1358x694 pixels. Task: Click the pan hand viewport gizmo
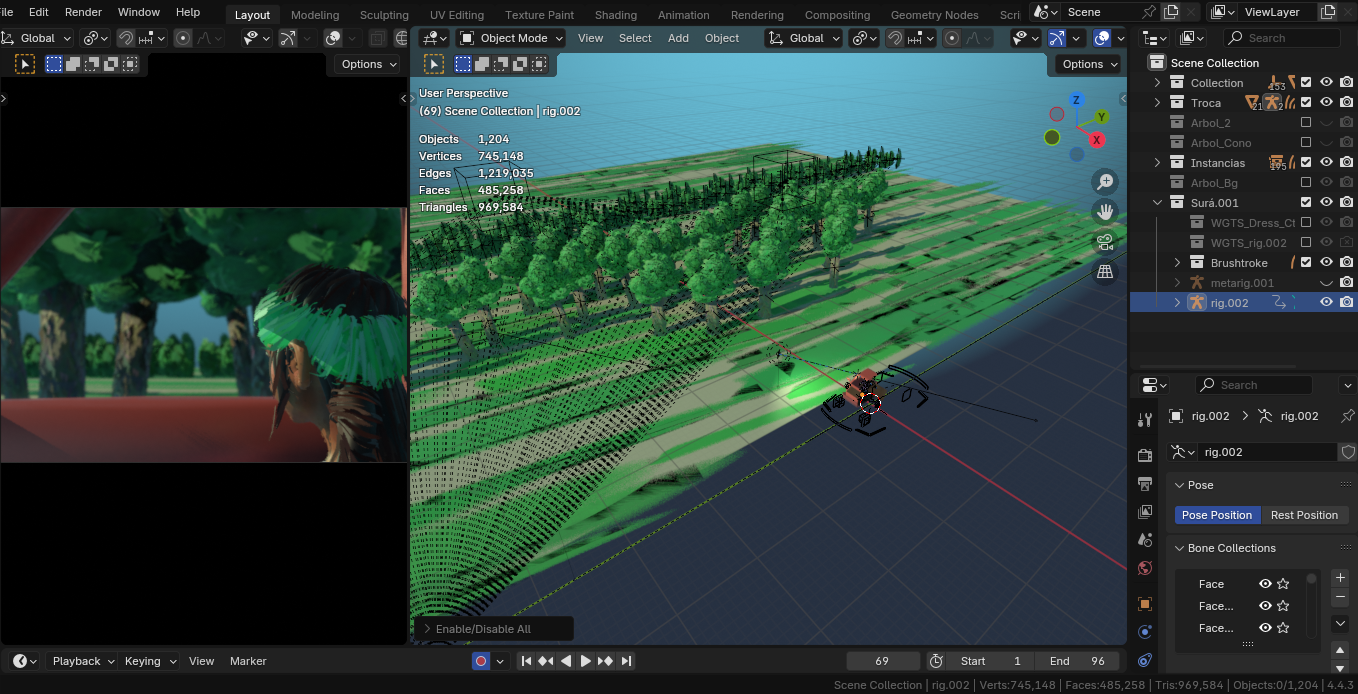coord(1105,211)
